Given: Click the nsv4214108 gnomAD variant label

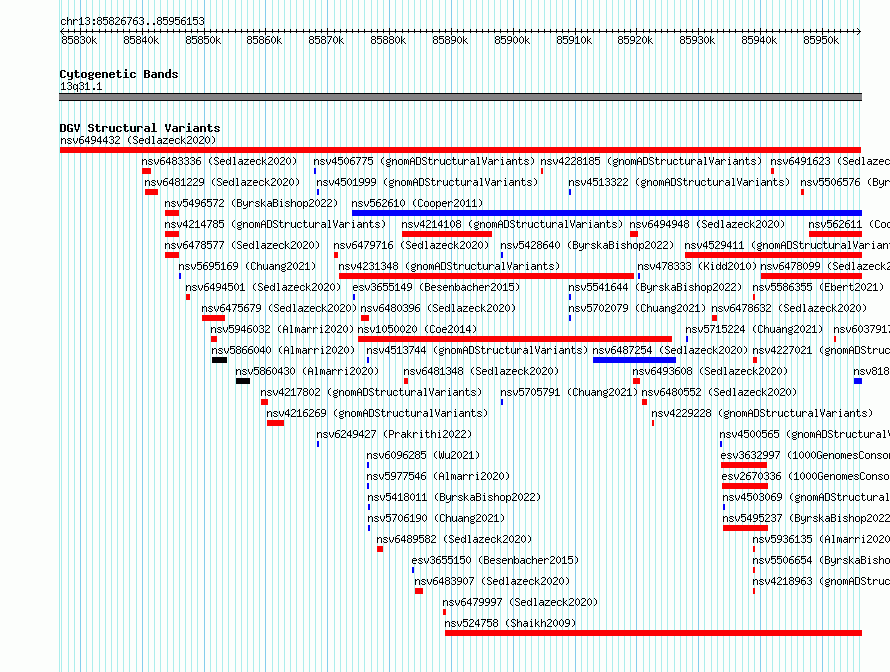Looking at the screenshot, I should pos(512,224).
